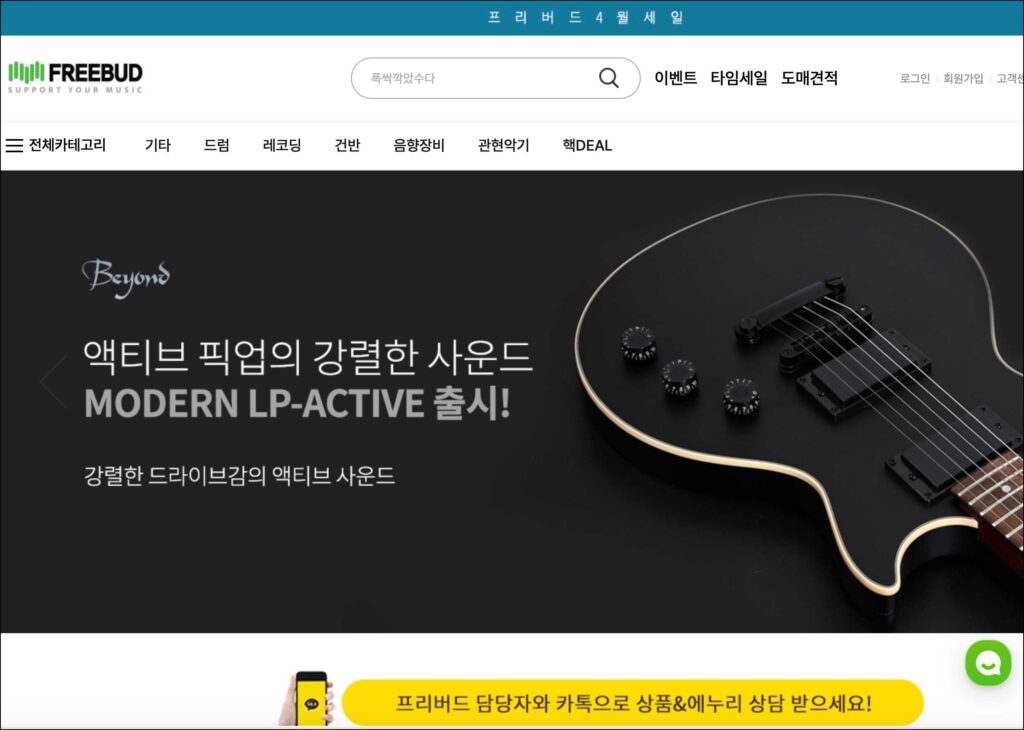Click the FREEBUD logo
1024x730 pixels.
click(x=75, y=77)
